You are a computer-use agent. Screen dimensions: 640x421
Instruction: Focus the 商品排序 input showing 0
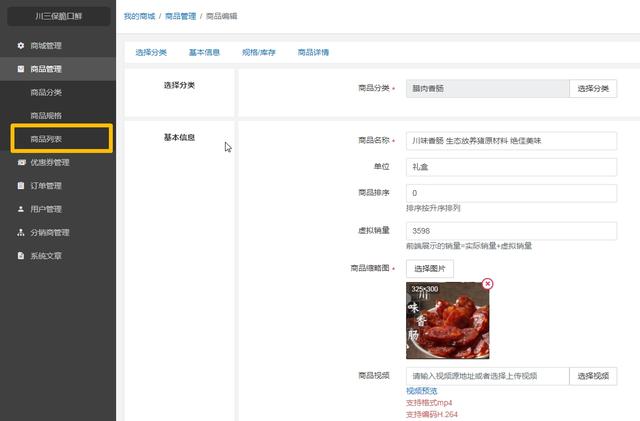(511, 193)
